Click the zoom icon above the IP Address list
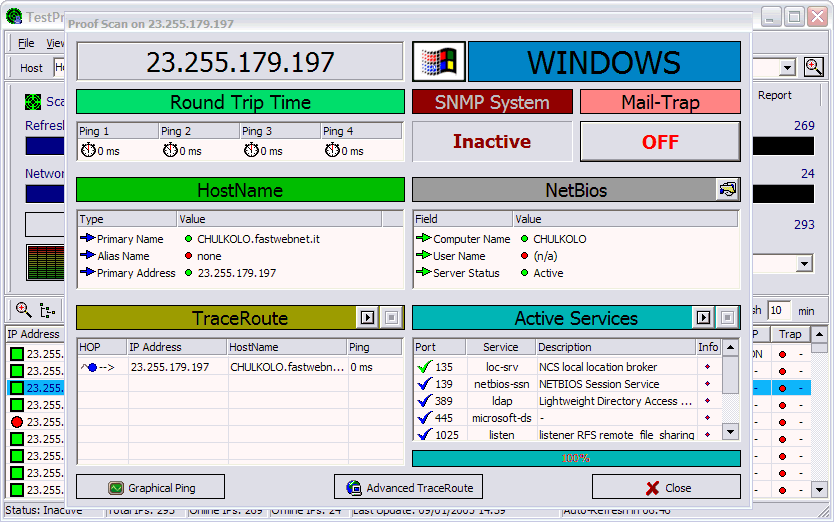This screenshot has width=834, height=522. pos(23,310)
